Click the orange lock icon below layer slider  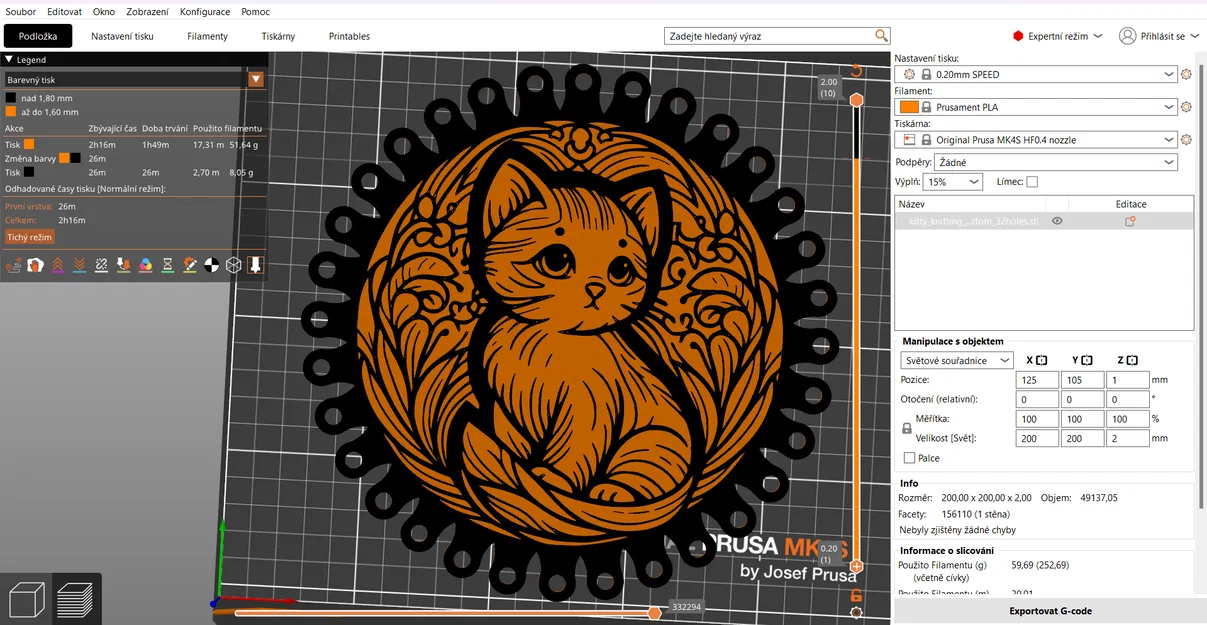click(856, 595)
